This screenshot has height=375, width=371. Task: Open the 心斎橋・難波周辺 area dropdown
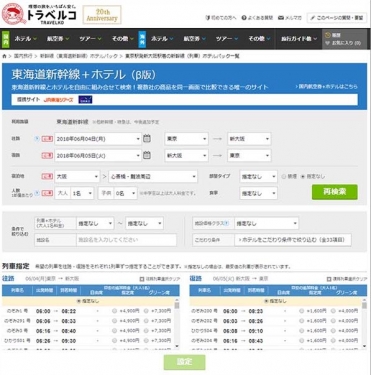153,176
